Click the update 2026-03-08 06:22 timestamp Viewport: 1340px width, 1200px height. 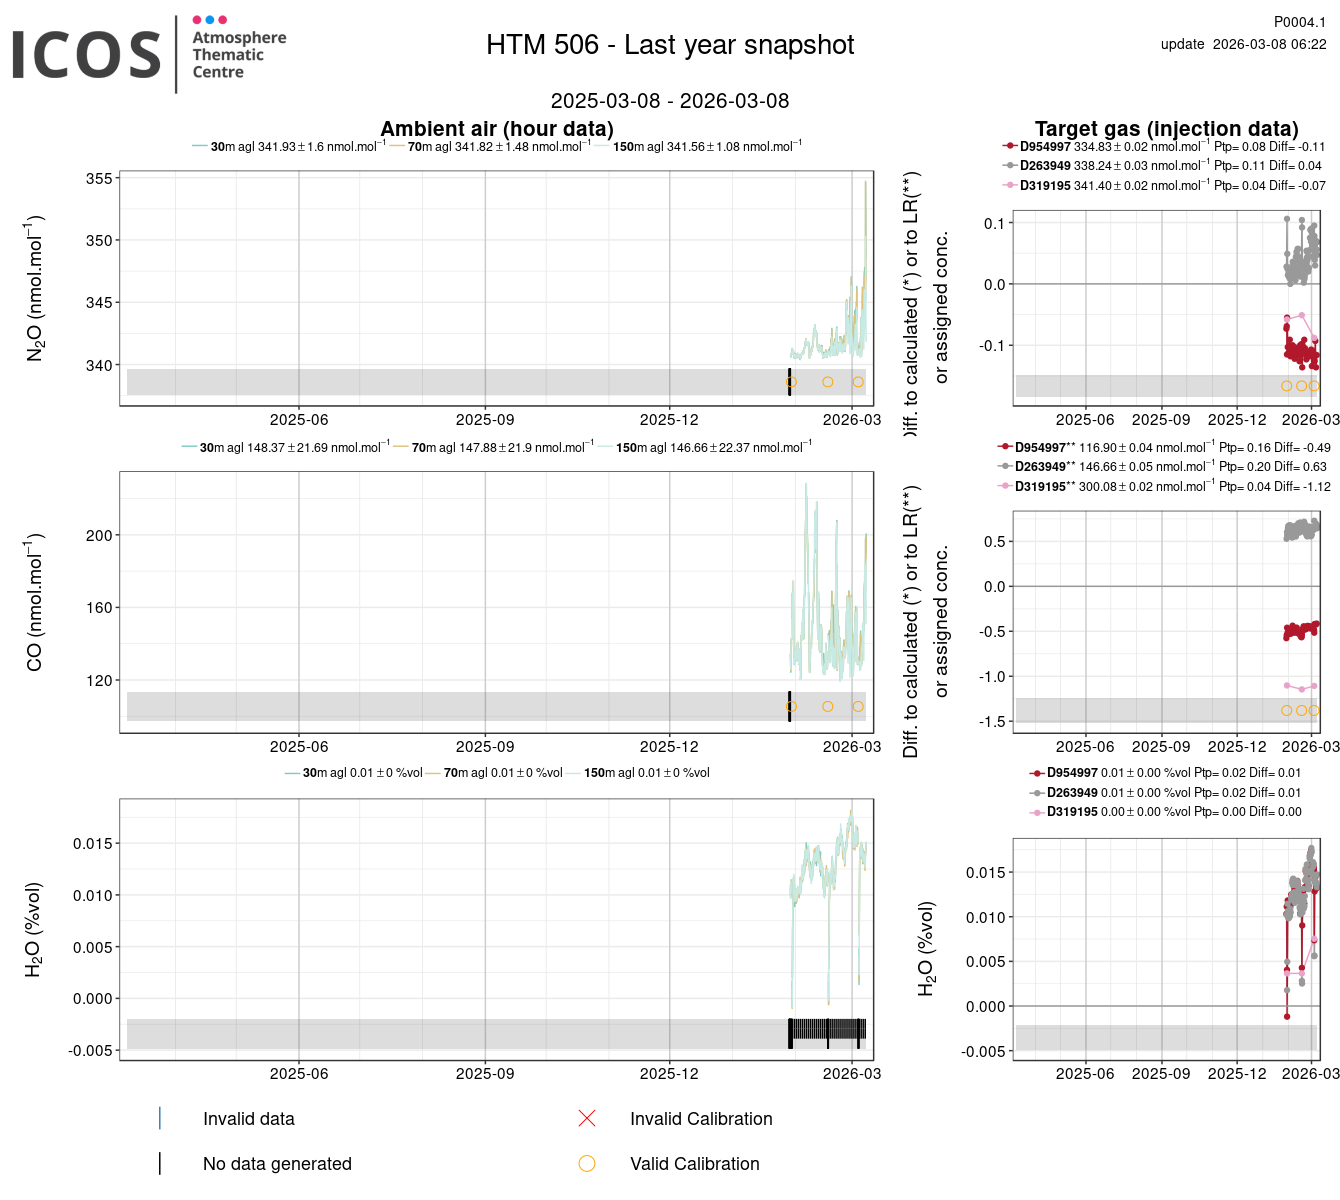pyautogui.click(x=1243, y=44)
